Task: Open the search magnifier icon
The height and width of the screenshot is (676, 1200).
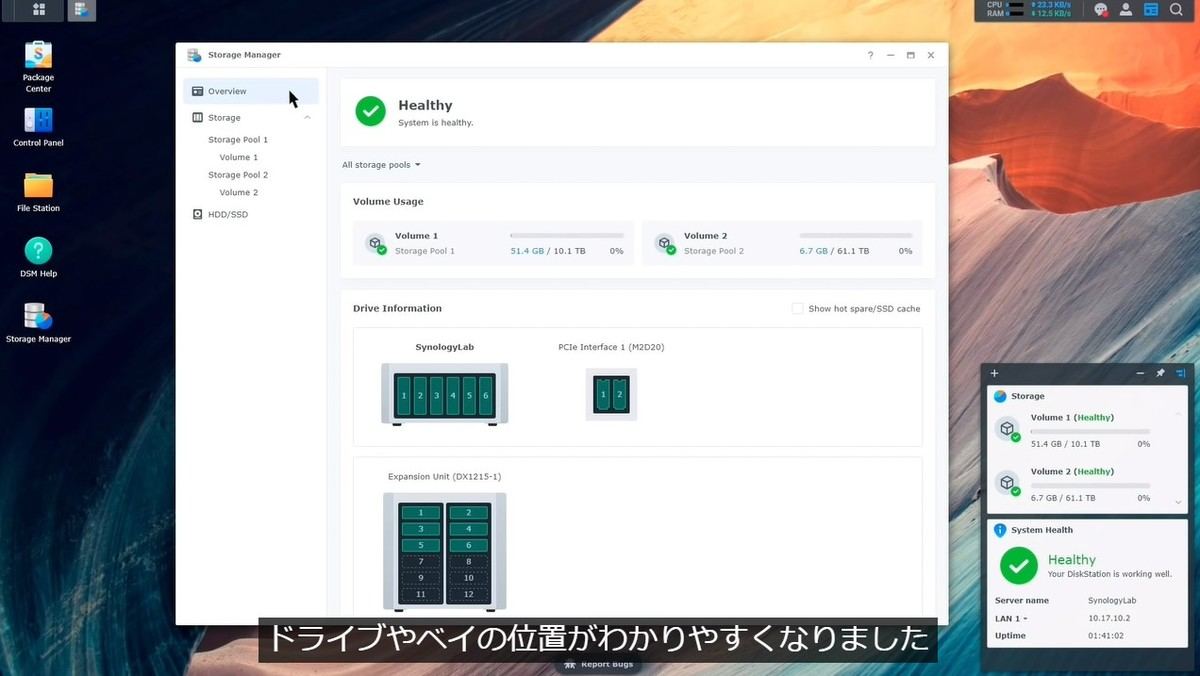Action: (x=1176, y=10)
